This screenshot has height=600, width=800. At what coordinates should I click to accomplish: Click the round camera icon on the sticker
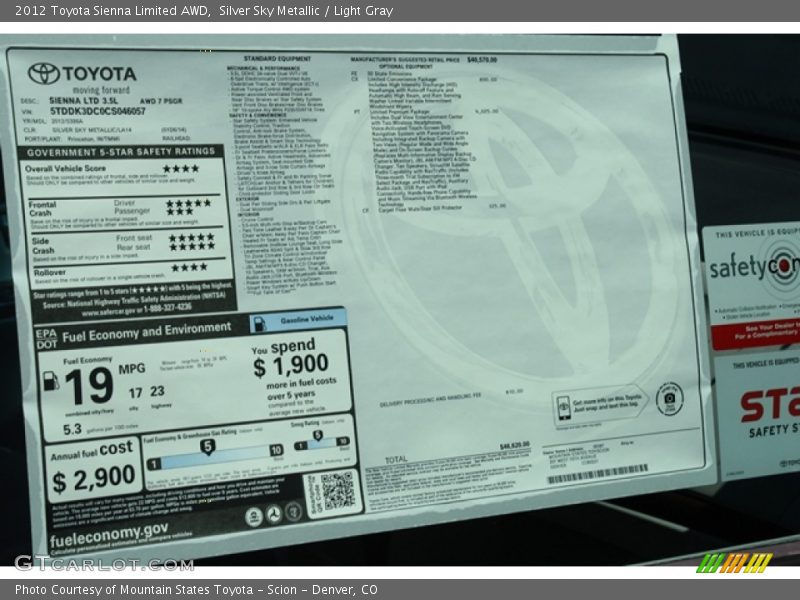pos(669,398)
